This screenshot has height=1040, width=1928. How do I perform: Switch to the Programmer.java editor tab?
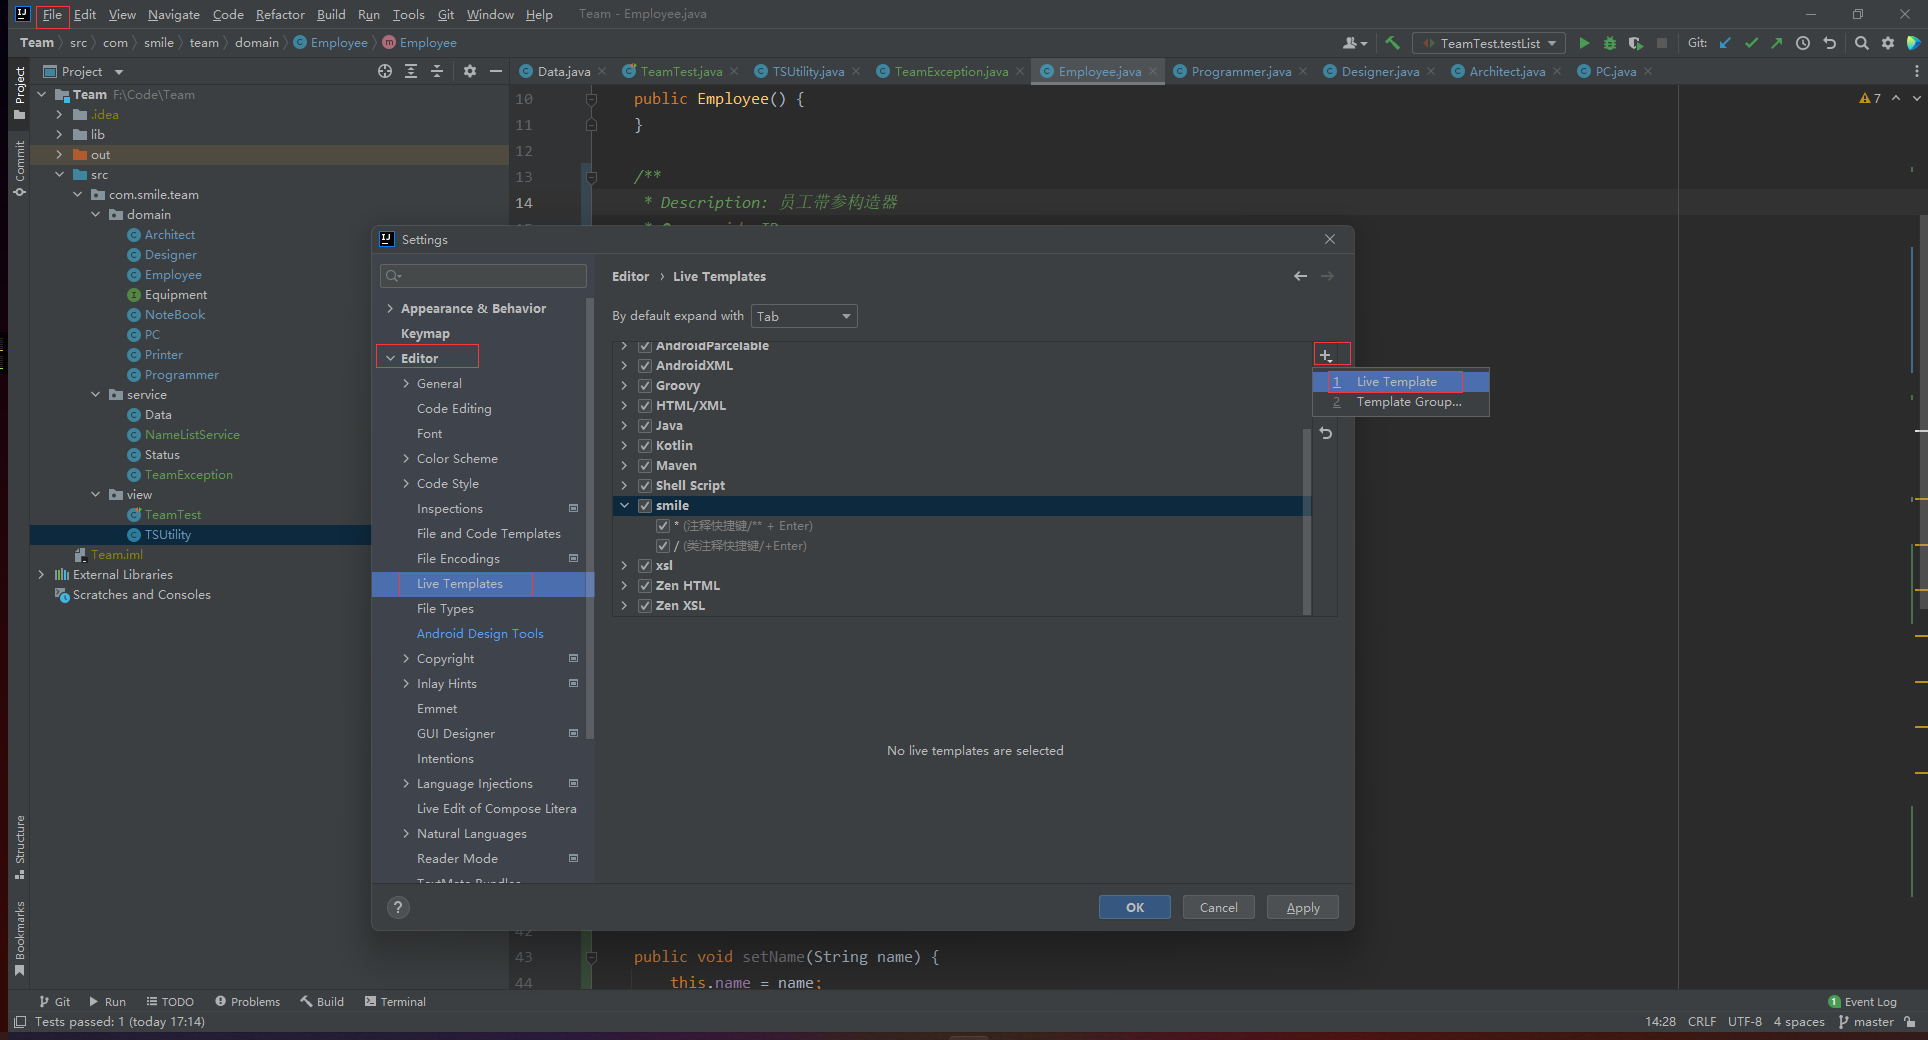coord(1240,71)
